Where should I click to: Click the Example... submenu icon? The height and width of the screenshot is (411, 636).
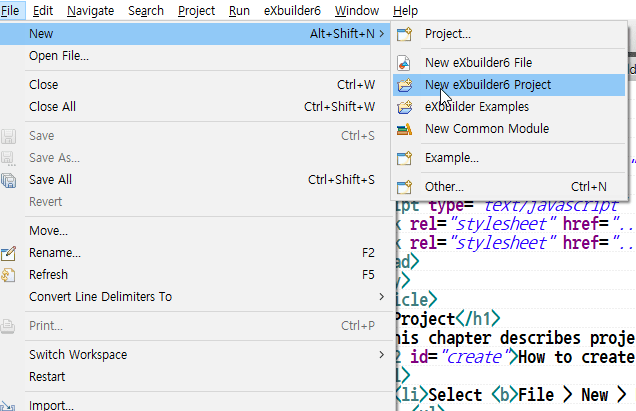[x=404, y=158]
